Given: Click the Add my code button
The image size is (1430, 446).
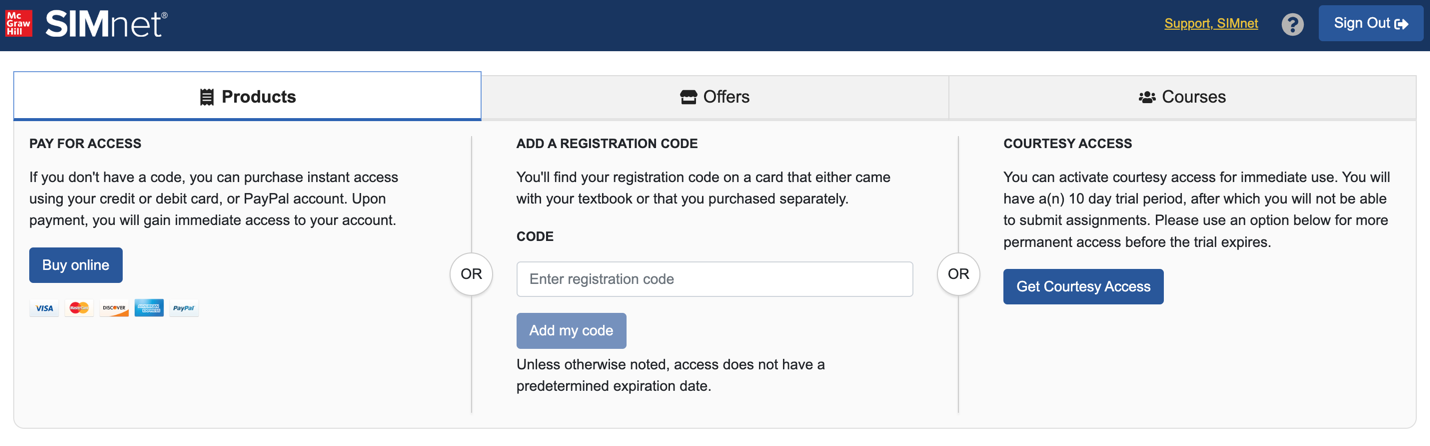Looking at the screenshot, I should pyautogui.click(x=571, y=331).
